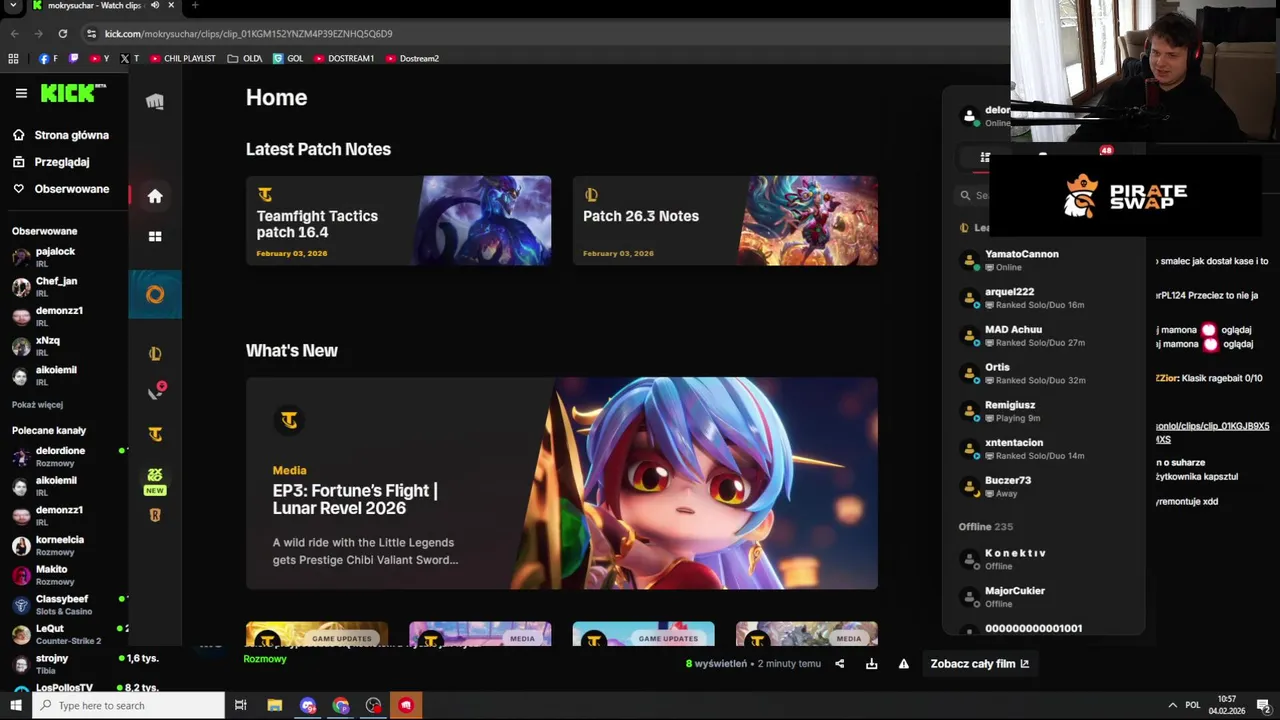
Task: Open the Rozmowy category link
Action: click(x=265, y=659)
